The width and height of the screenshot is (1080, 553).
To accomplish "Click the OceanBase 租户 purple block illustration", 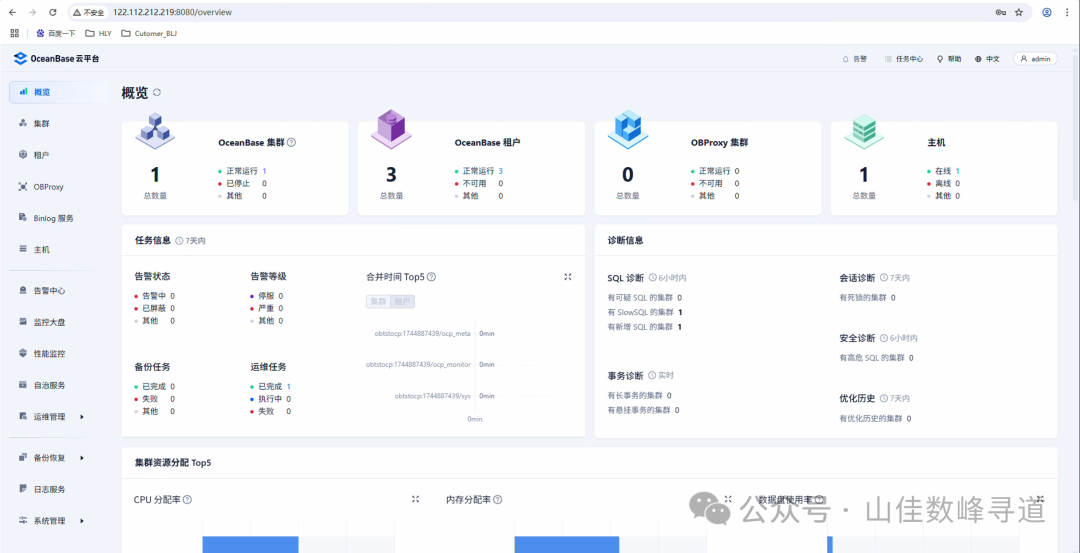I will [391, 129].
